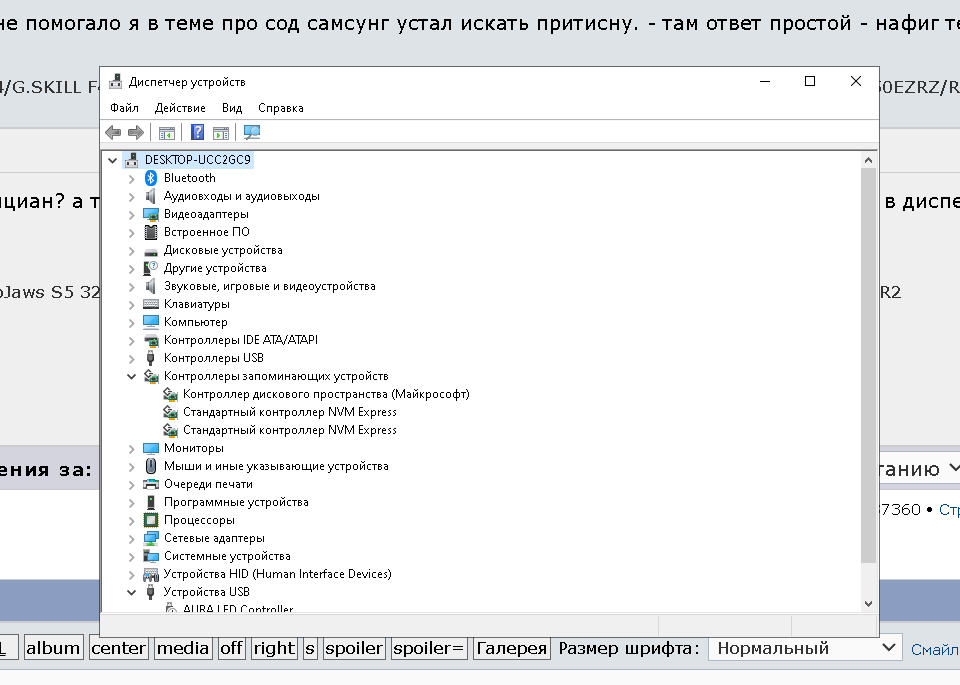Open the Вид menu
The height and width of the screenshot is (685, 960).
point(232,108)
